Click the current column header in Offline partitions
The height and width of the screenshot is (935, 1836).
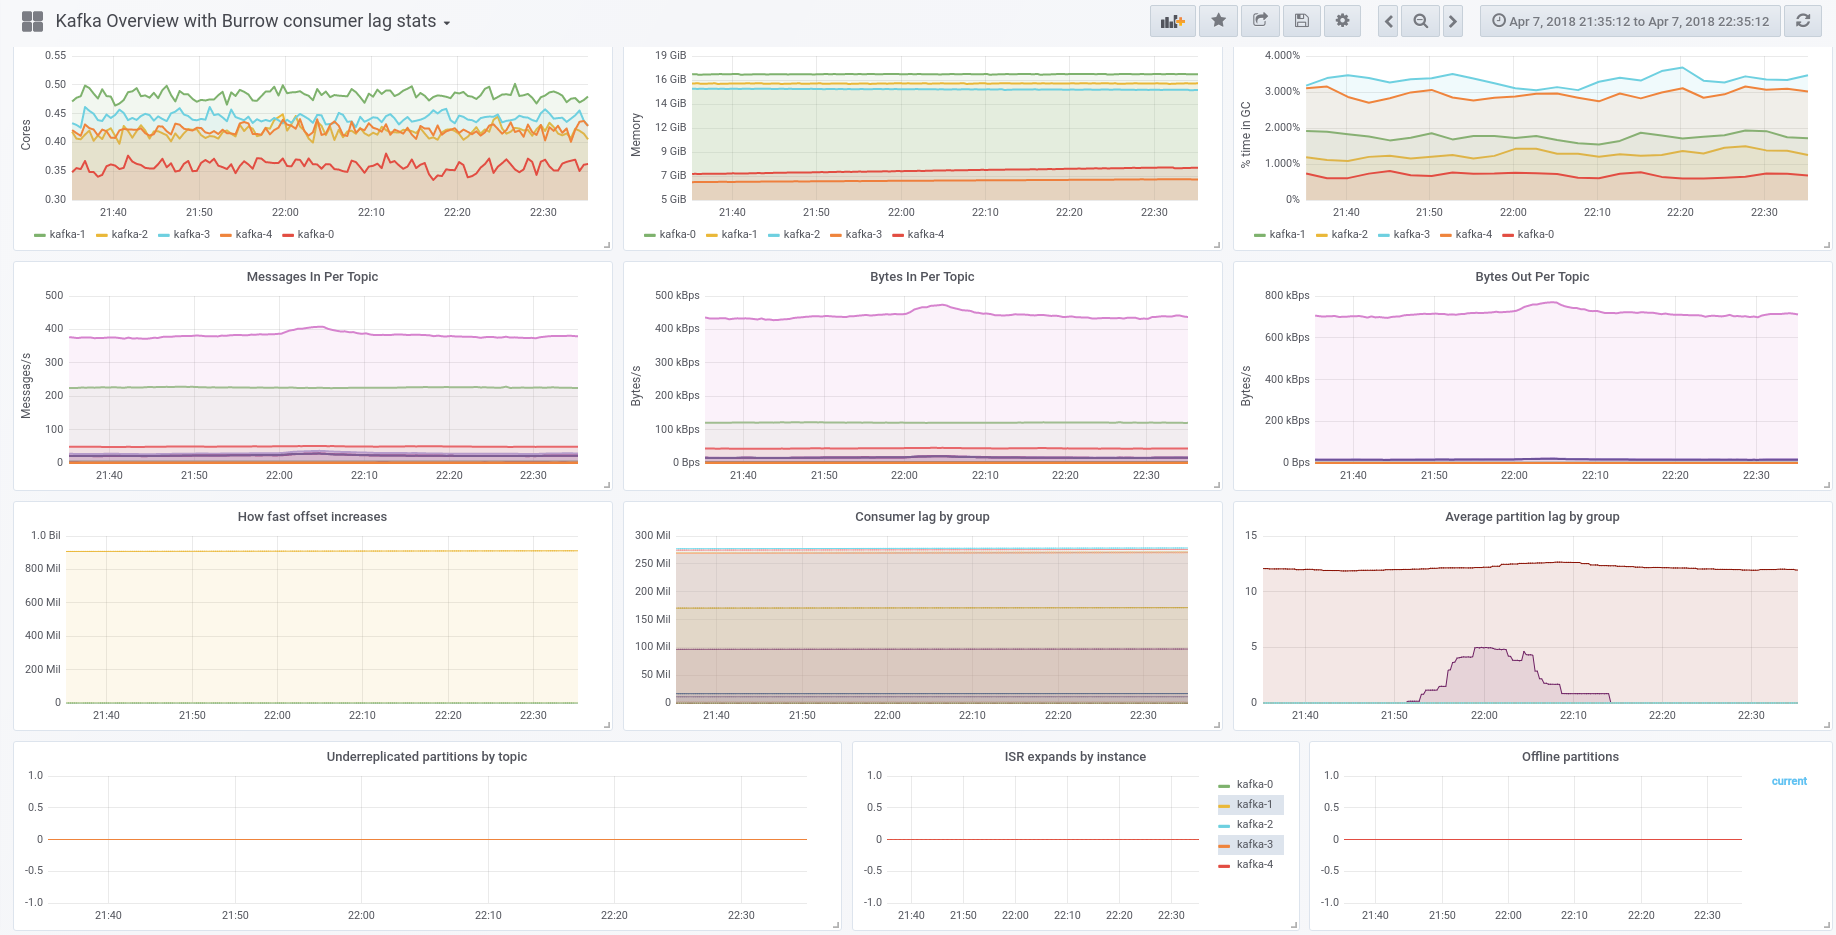pos(1788,782)
